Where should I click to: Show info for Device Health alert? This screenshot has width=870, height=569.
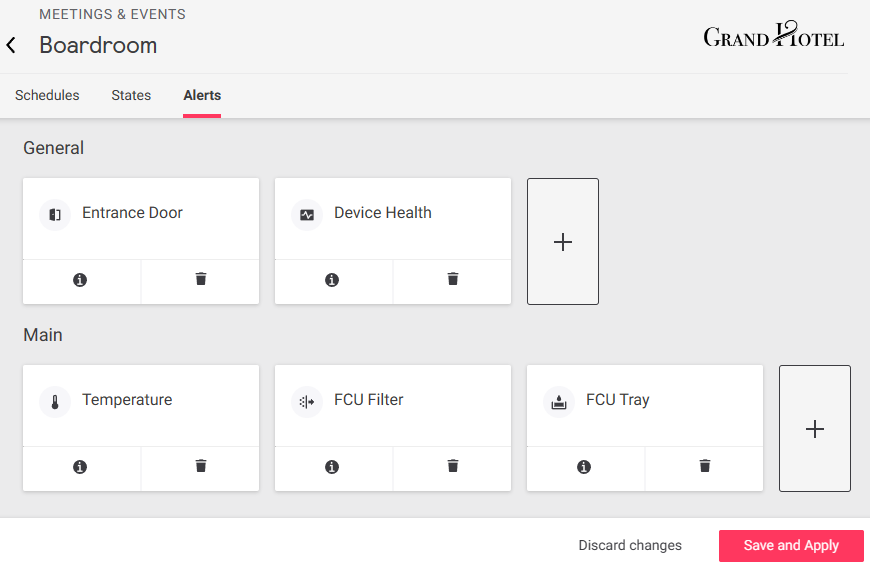click(332, 280)
